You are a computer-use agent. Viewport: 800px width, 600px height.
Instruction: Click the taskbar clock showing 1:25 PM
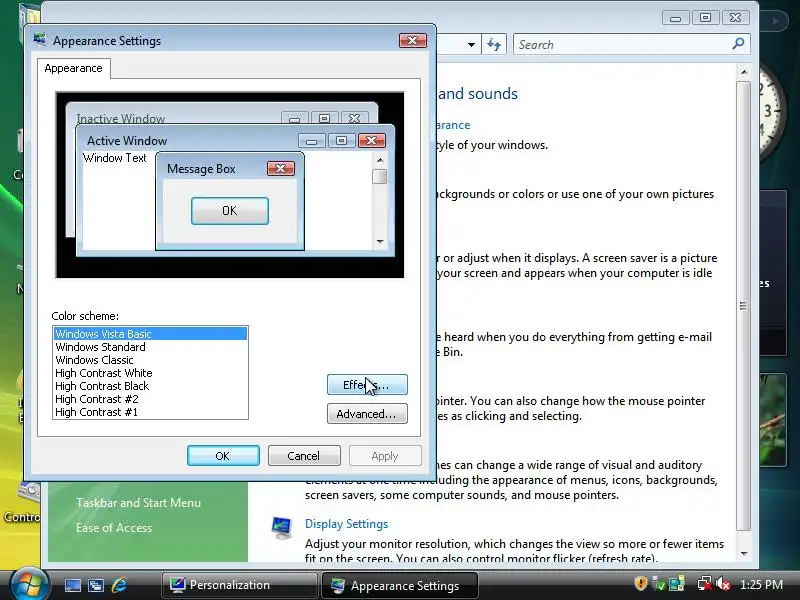(x=761, y=585)
